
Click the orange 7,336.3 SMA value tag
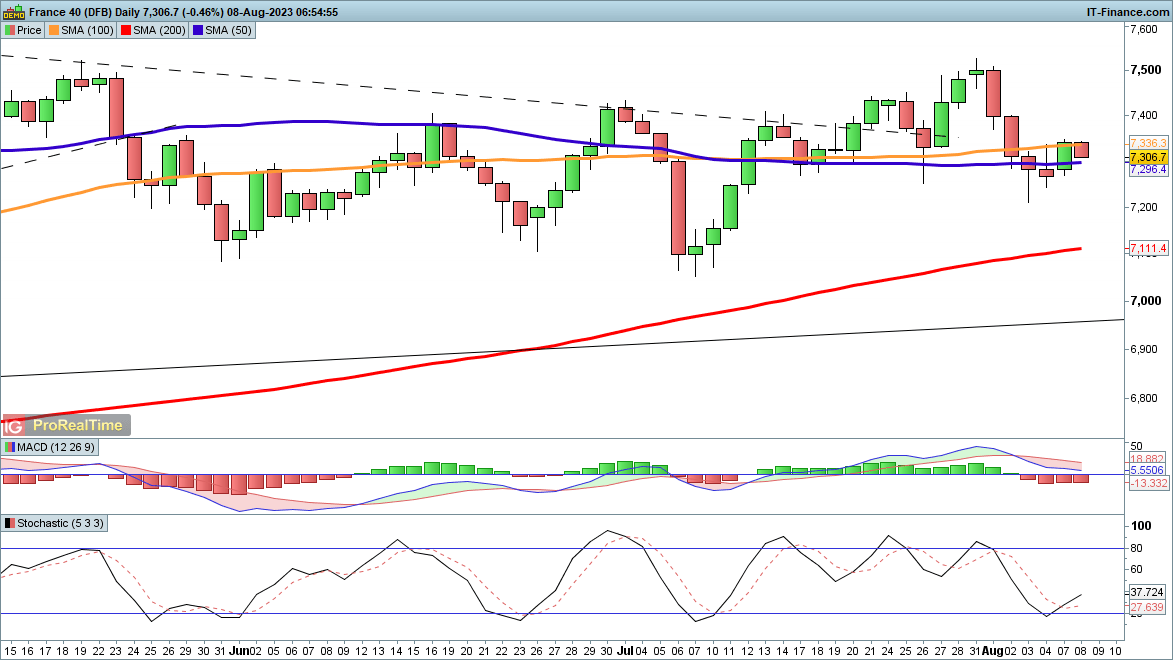coord(1148,143)
